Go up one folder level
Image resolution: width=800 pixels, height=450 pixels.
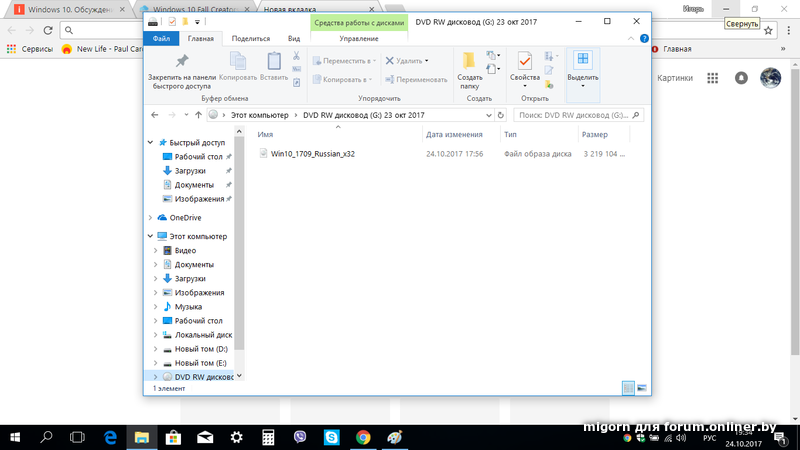(198, 115)
